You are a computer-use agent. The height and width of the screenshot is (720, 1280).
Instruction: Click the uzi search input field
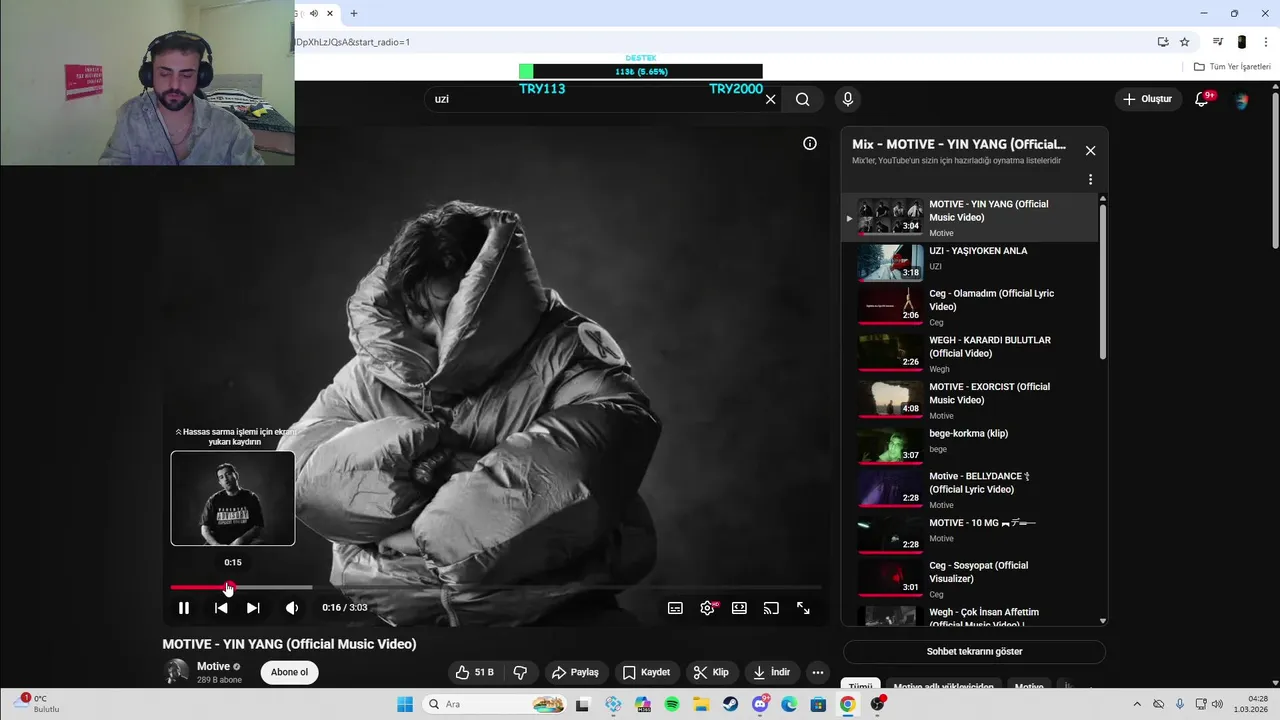[x=595, y=99]
